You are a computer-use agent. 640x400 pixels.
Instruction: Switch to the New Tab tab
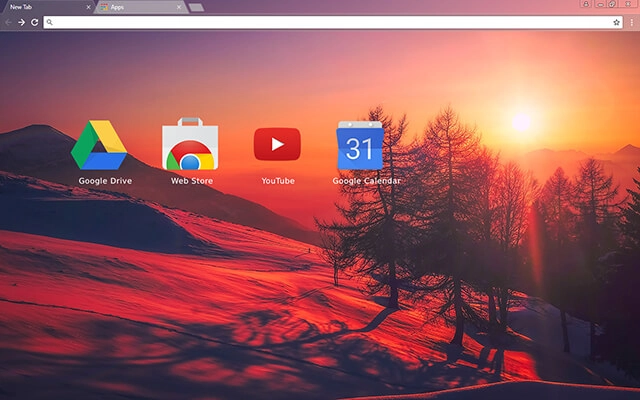(x=47, y=7)
